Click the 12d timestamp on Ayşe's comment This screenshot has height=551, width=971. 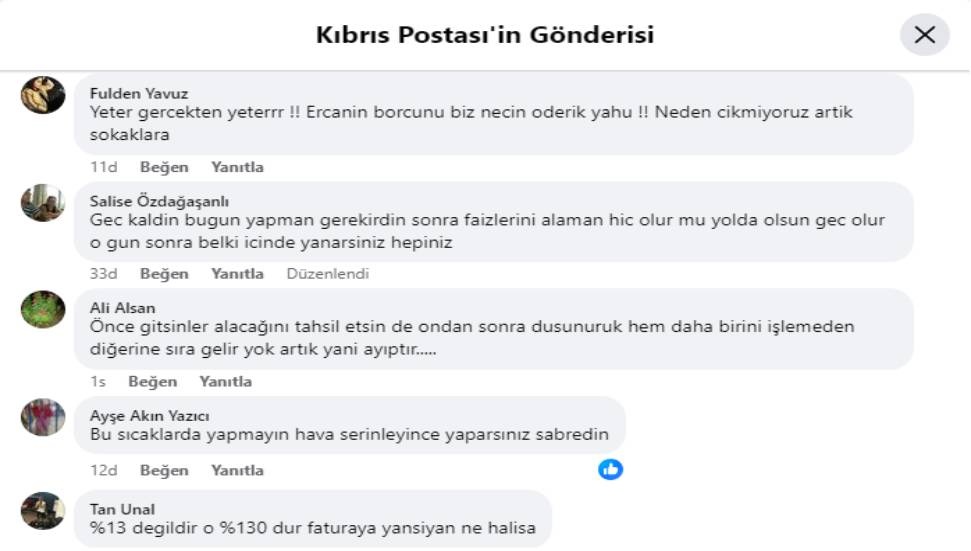point(104,470)
